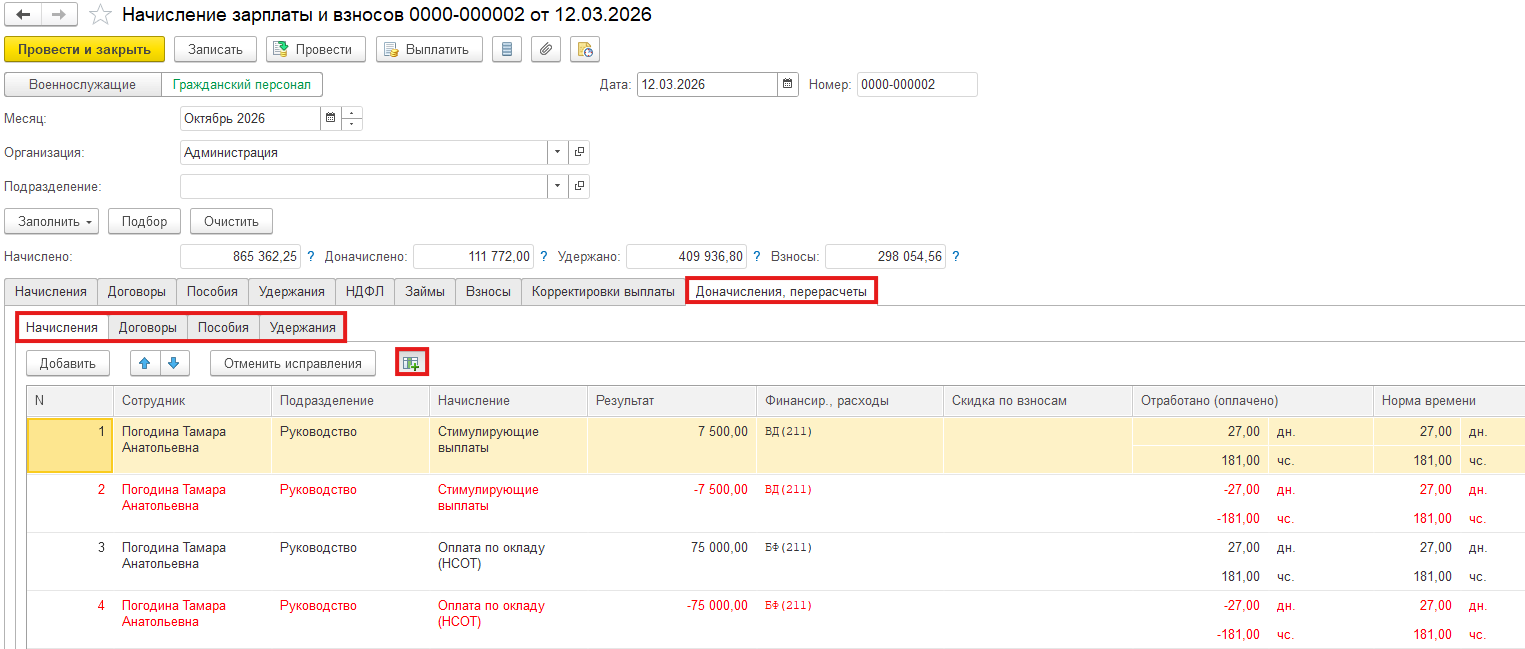This screenshot has width=1525, height=649.
Task: Sort by the Сотрудник column header
Action: (192, 401)
